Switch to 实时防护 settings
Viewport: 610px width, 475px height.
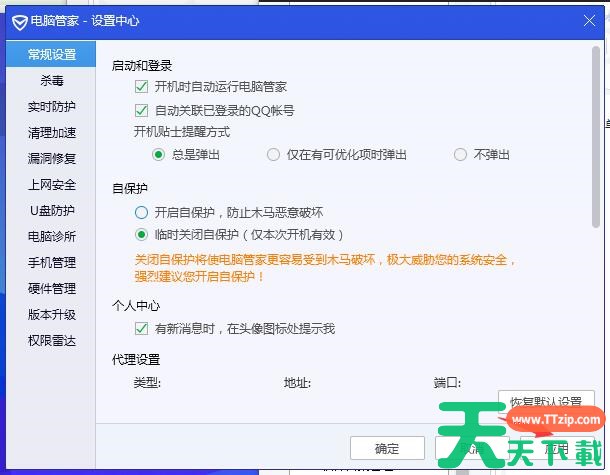[x=51, y=107]
